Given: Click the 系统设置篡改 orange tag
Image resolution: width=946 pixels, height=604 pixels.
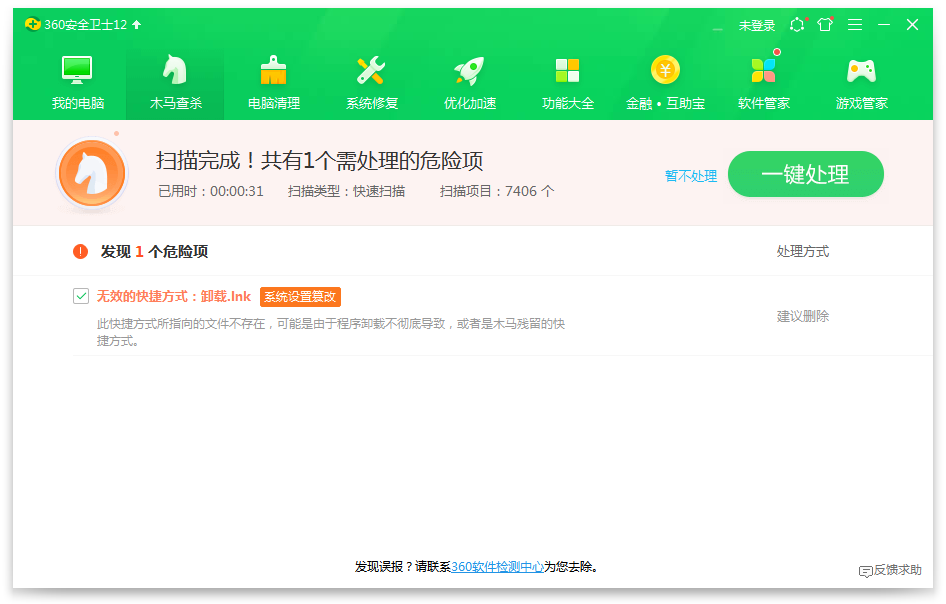Looking at the screenshot, I should point(300,296).
